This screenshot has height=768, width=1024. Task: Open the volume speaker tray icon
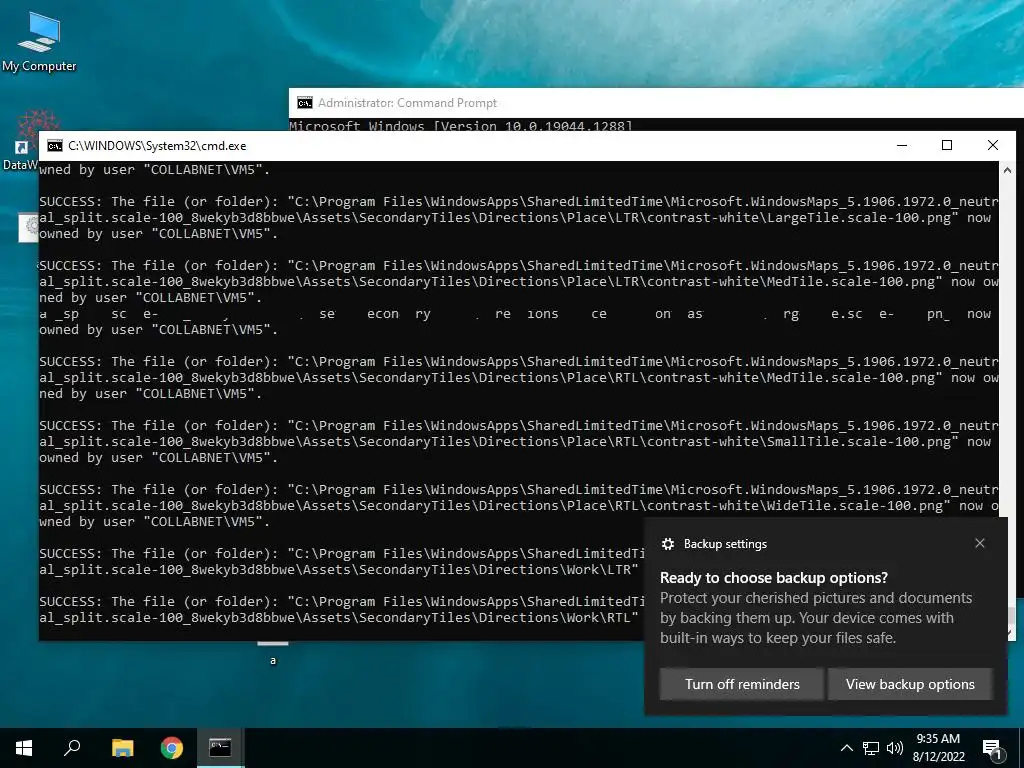pyautogui.click(x=895, y=748)
